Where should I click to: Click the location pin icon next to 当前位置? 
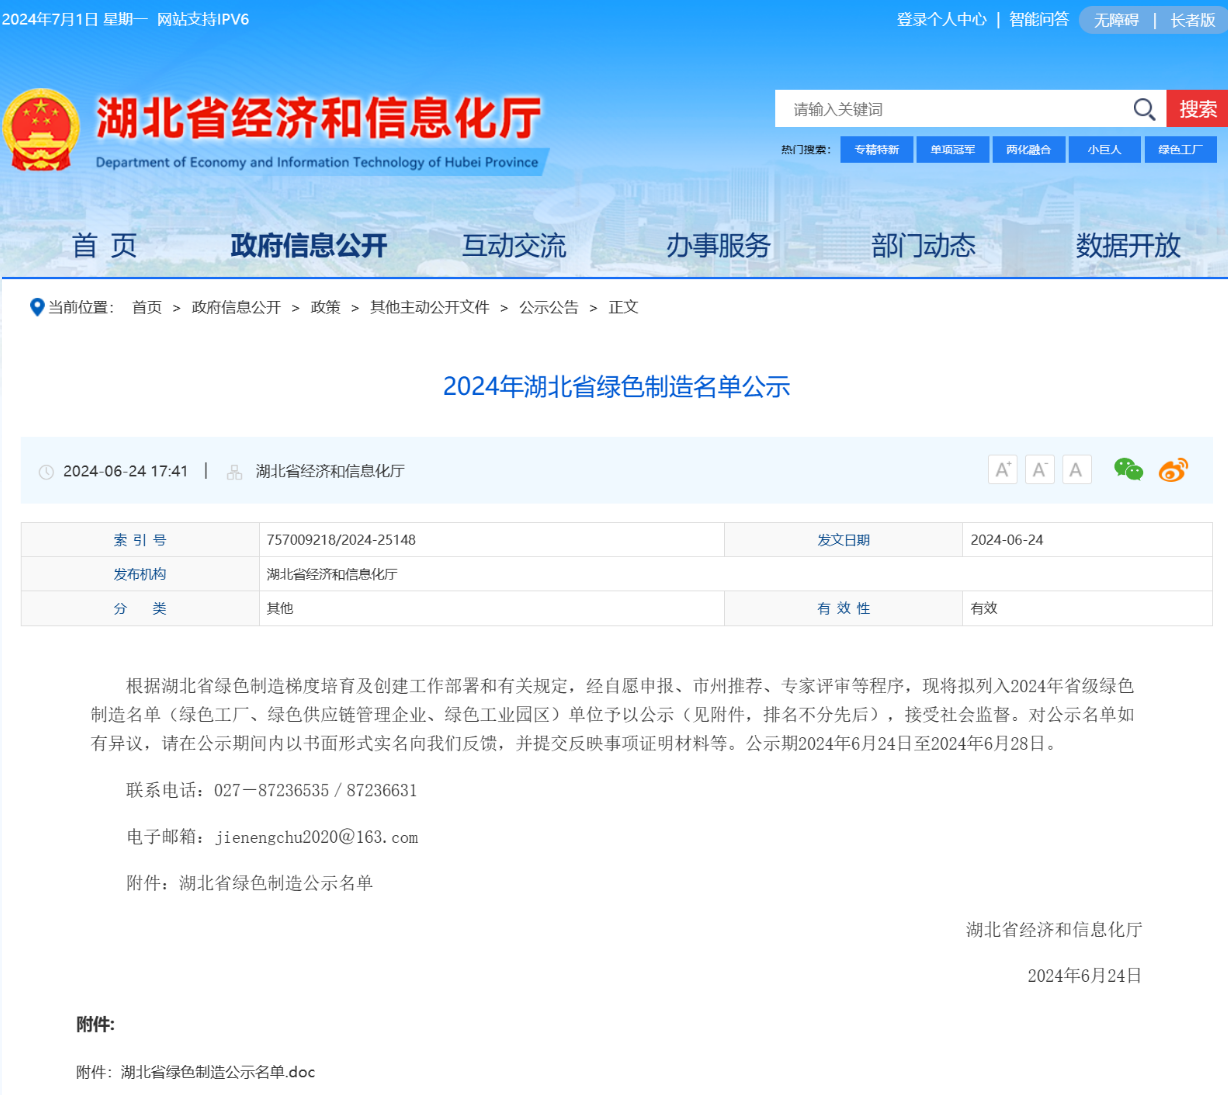click(x=36, y=307)
